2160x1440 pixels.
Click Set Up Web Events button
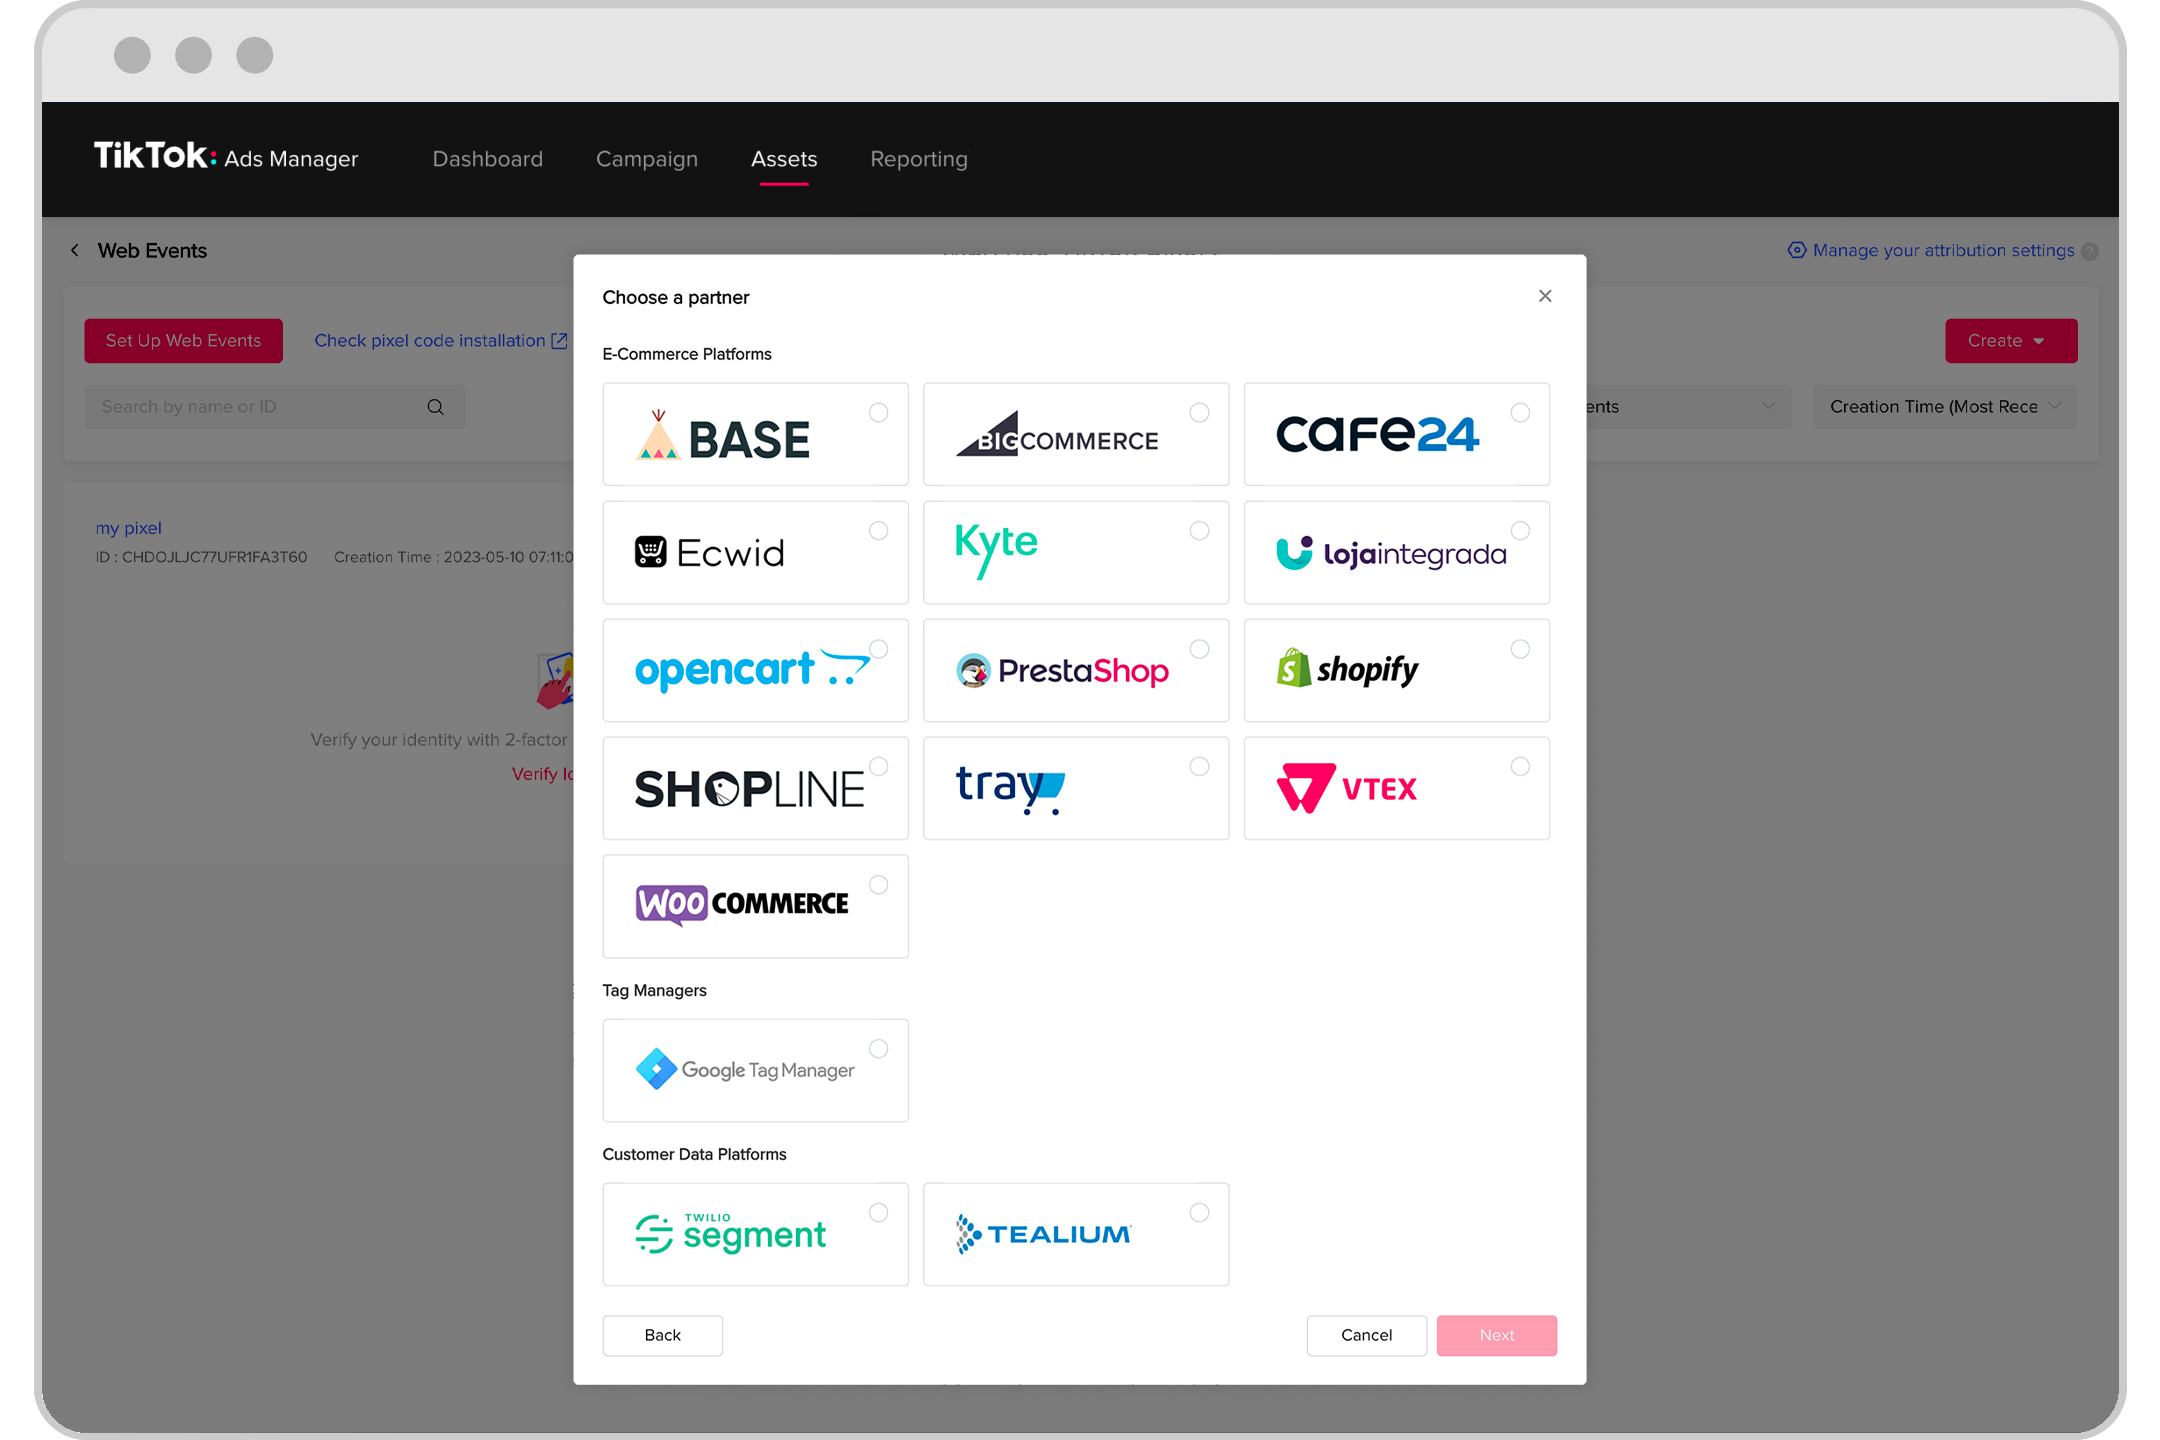click(x=183, y=341)
